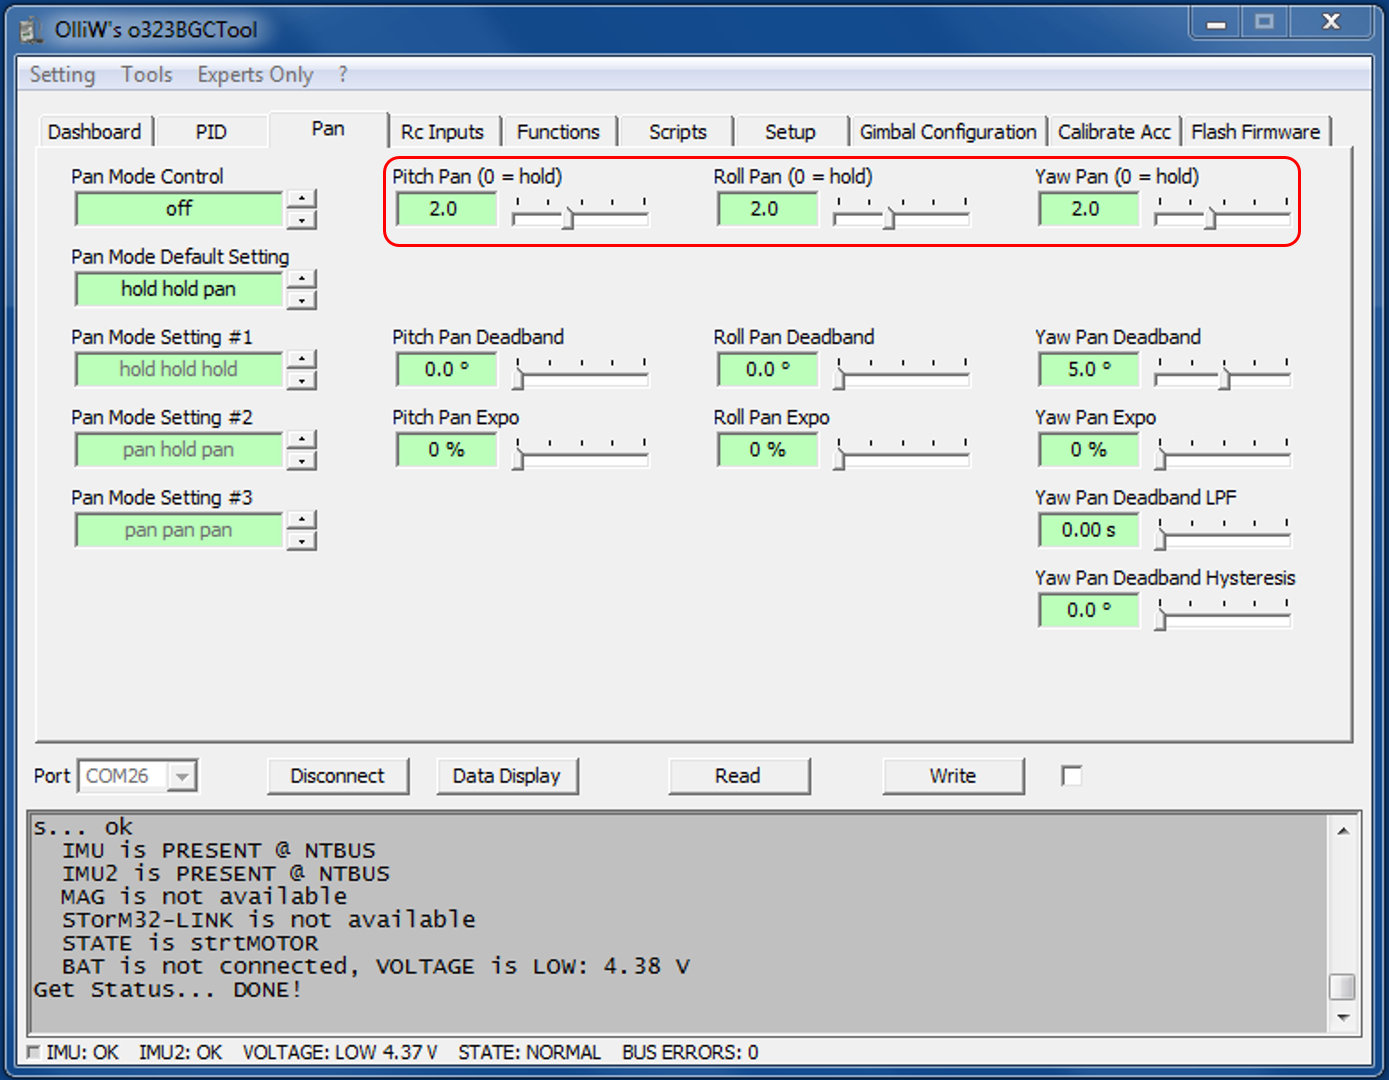Click the application icon in the title bar

click(32, 30)
